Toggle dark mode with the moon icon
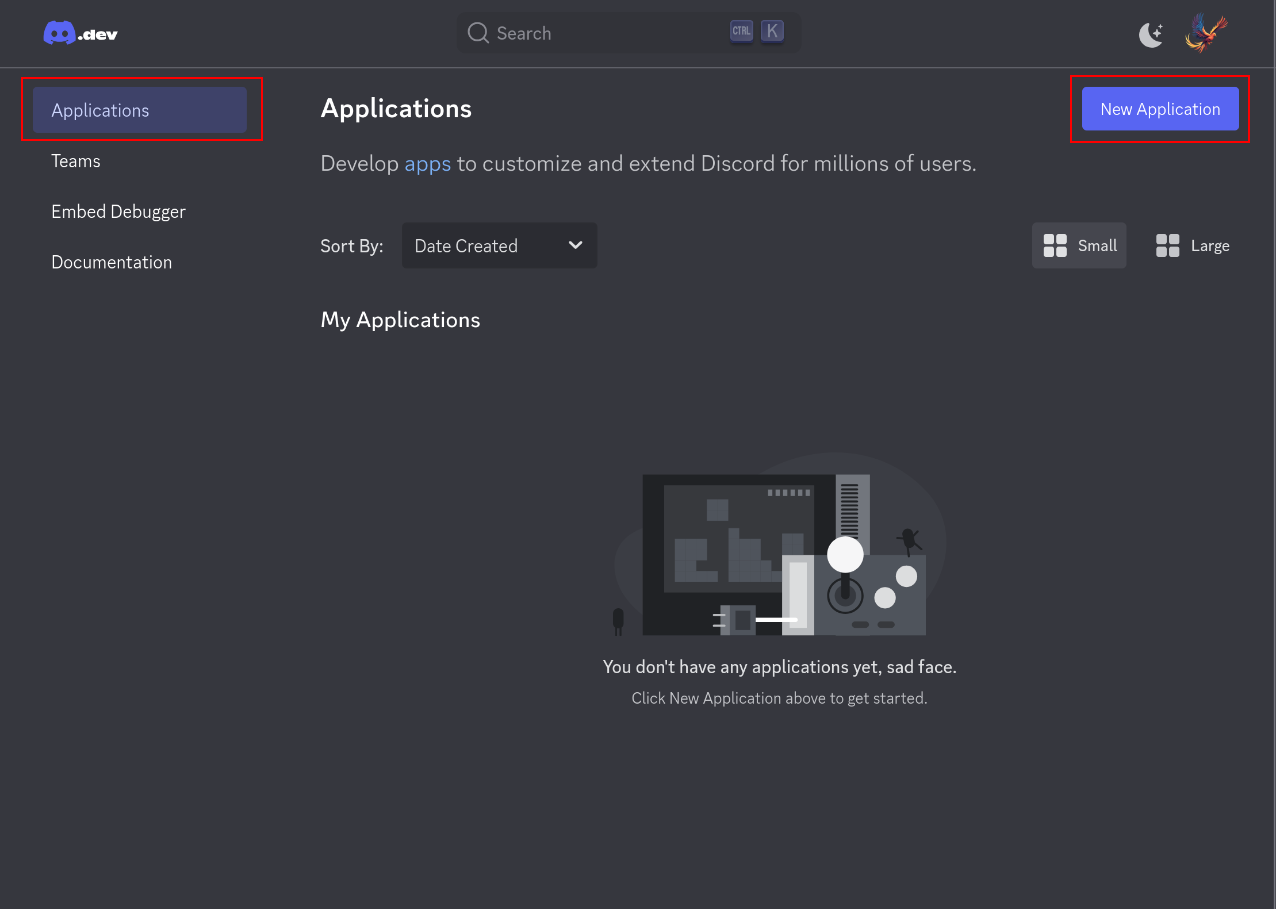Screen dimensions: 1276x909 1150,33
